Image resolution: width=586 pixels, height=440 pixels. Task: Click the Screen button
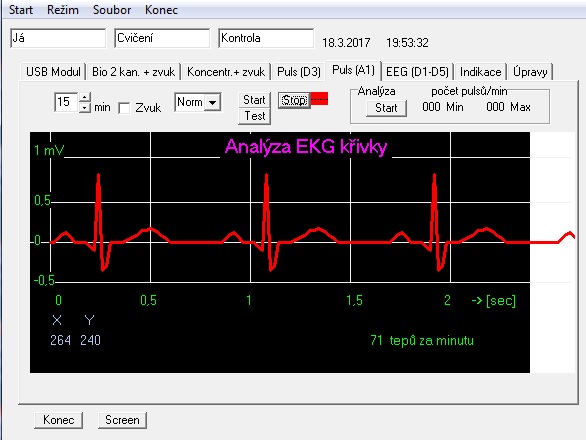pos(122,420)
